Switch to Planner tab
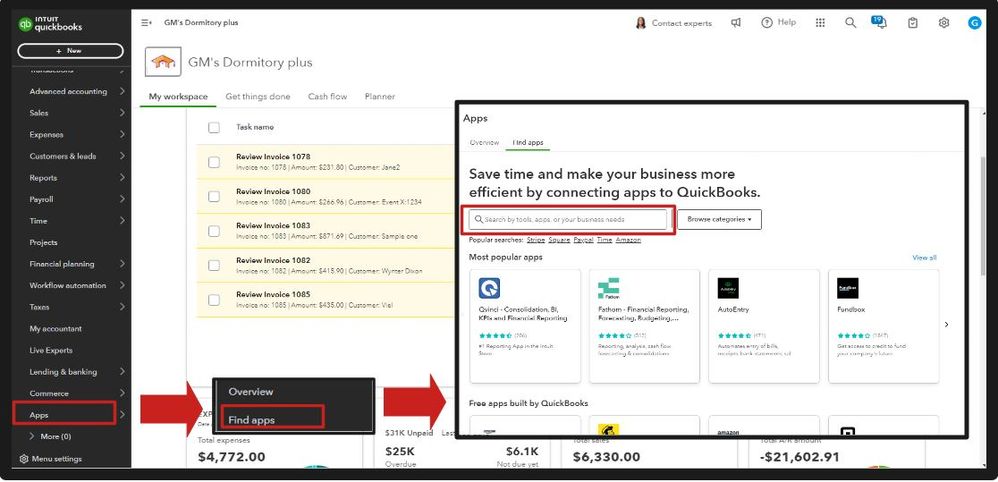The image size is (998, 482). pyautogui.click(x=380, y=97)
